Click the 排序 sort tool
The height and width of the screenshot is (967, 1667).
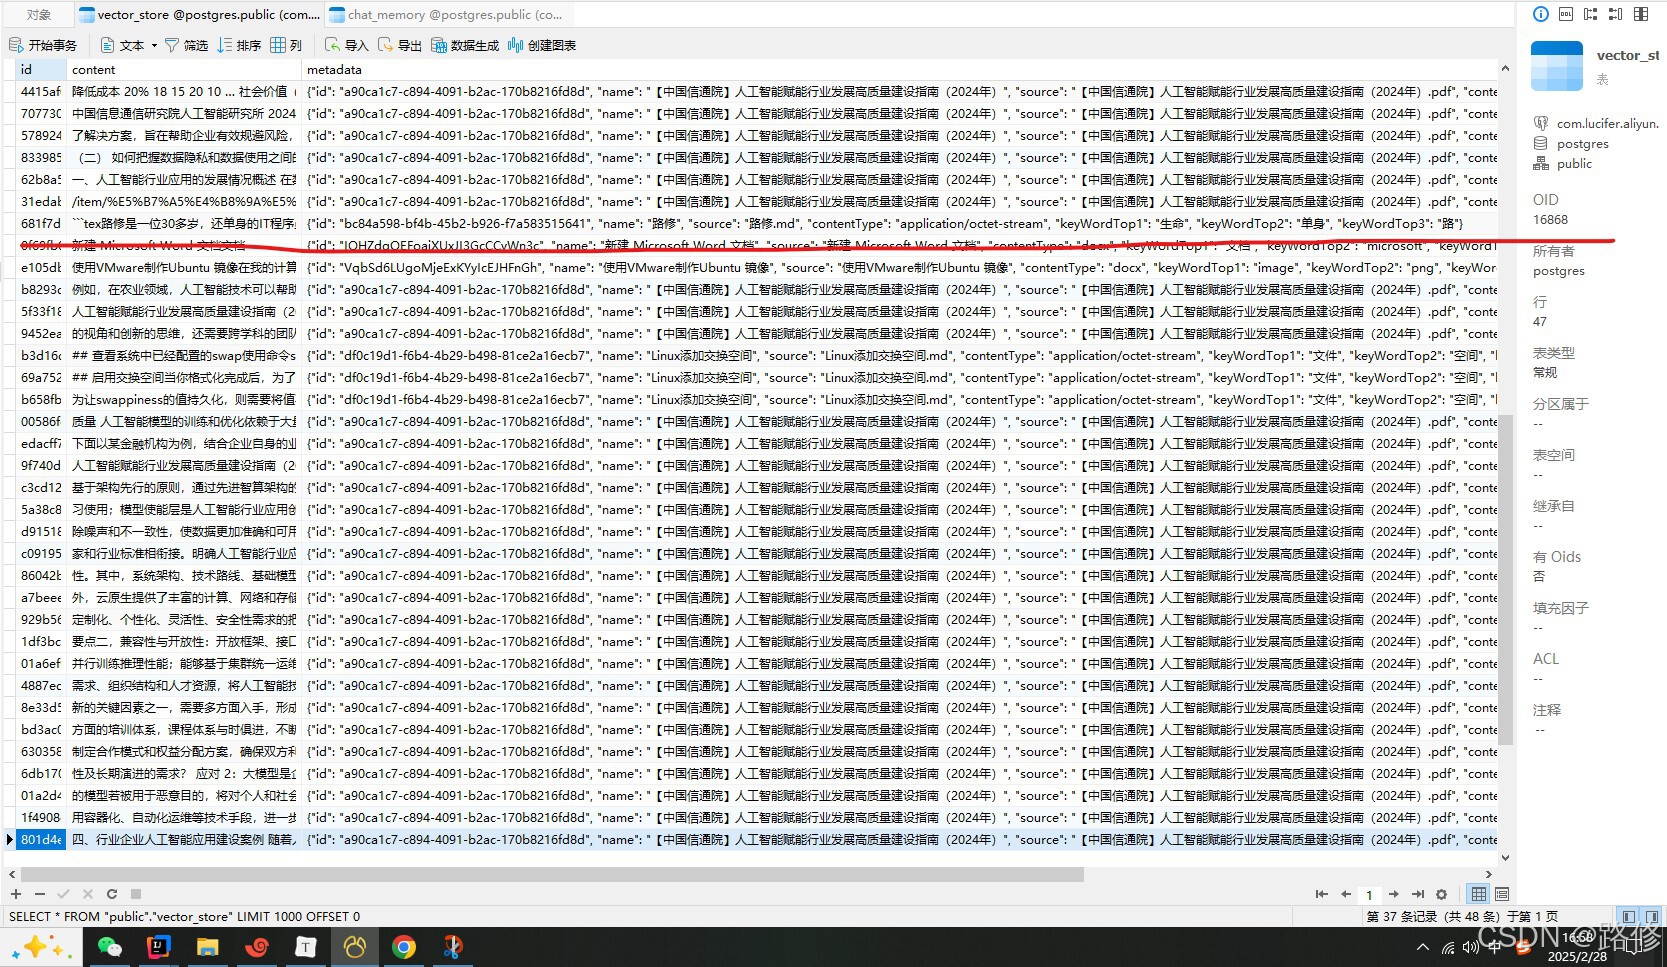(240, 45)
